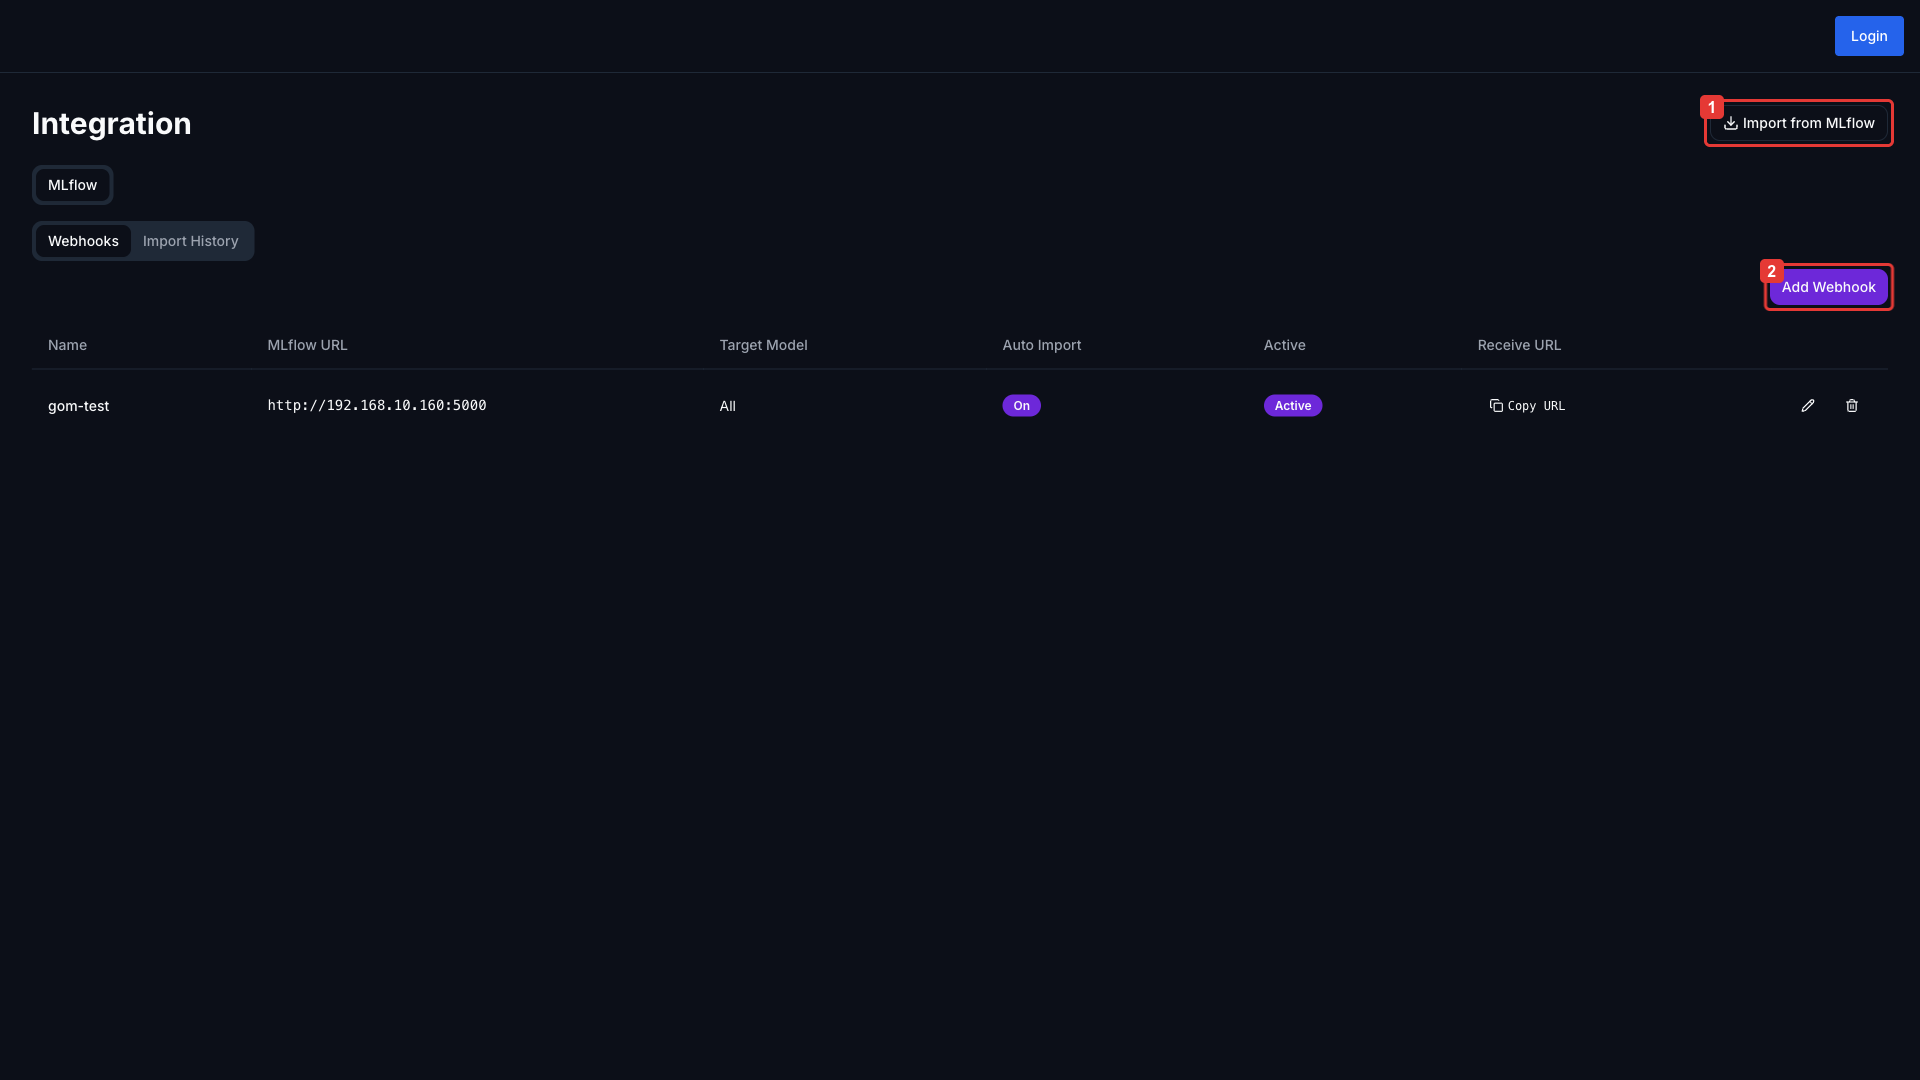Click the copy icon next to Copy URL
Viewport: 1920px width, 1080px height.
click(x=1496, y=405)
